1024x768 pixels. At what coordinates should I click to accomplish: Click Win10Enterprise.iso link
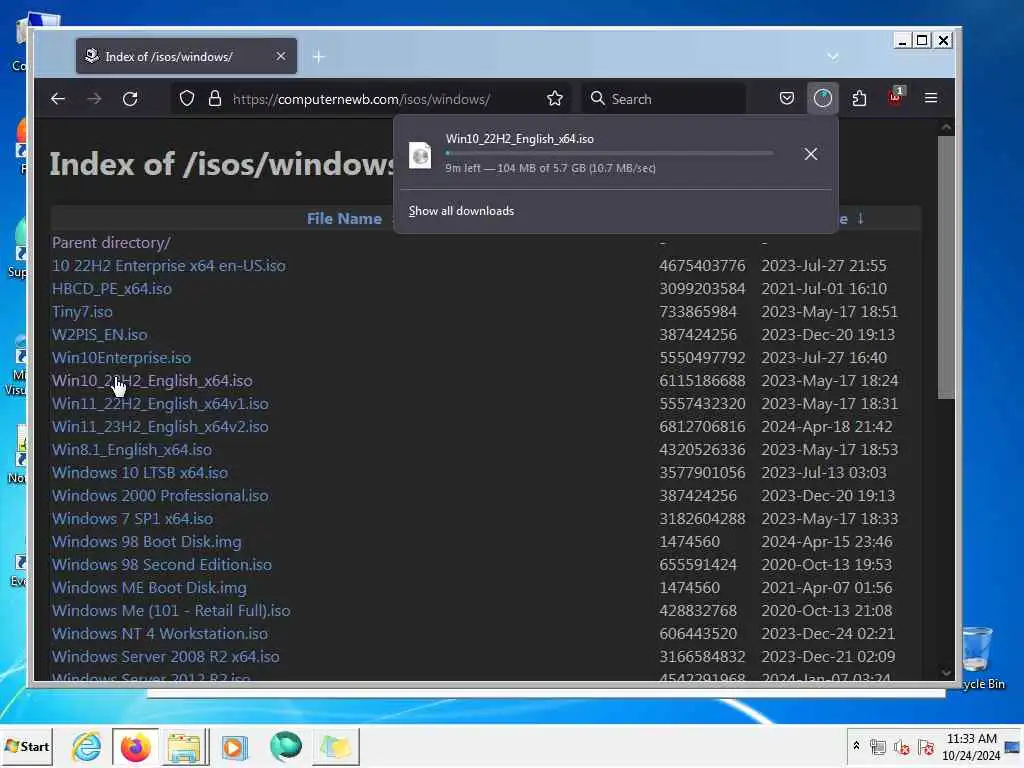(121, 358)
